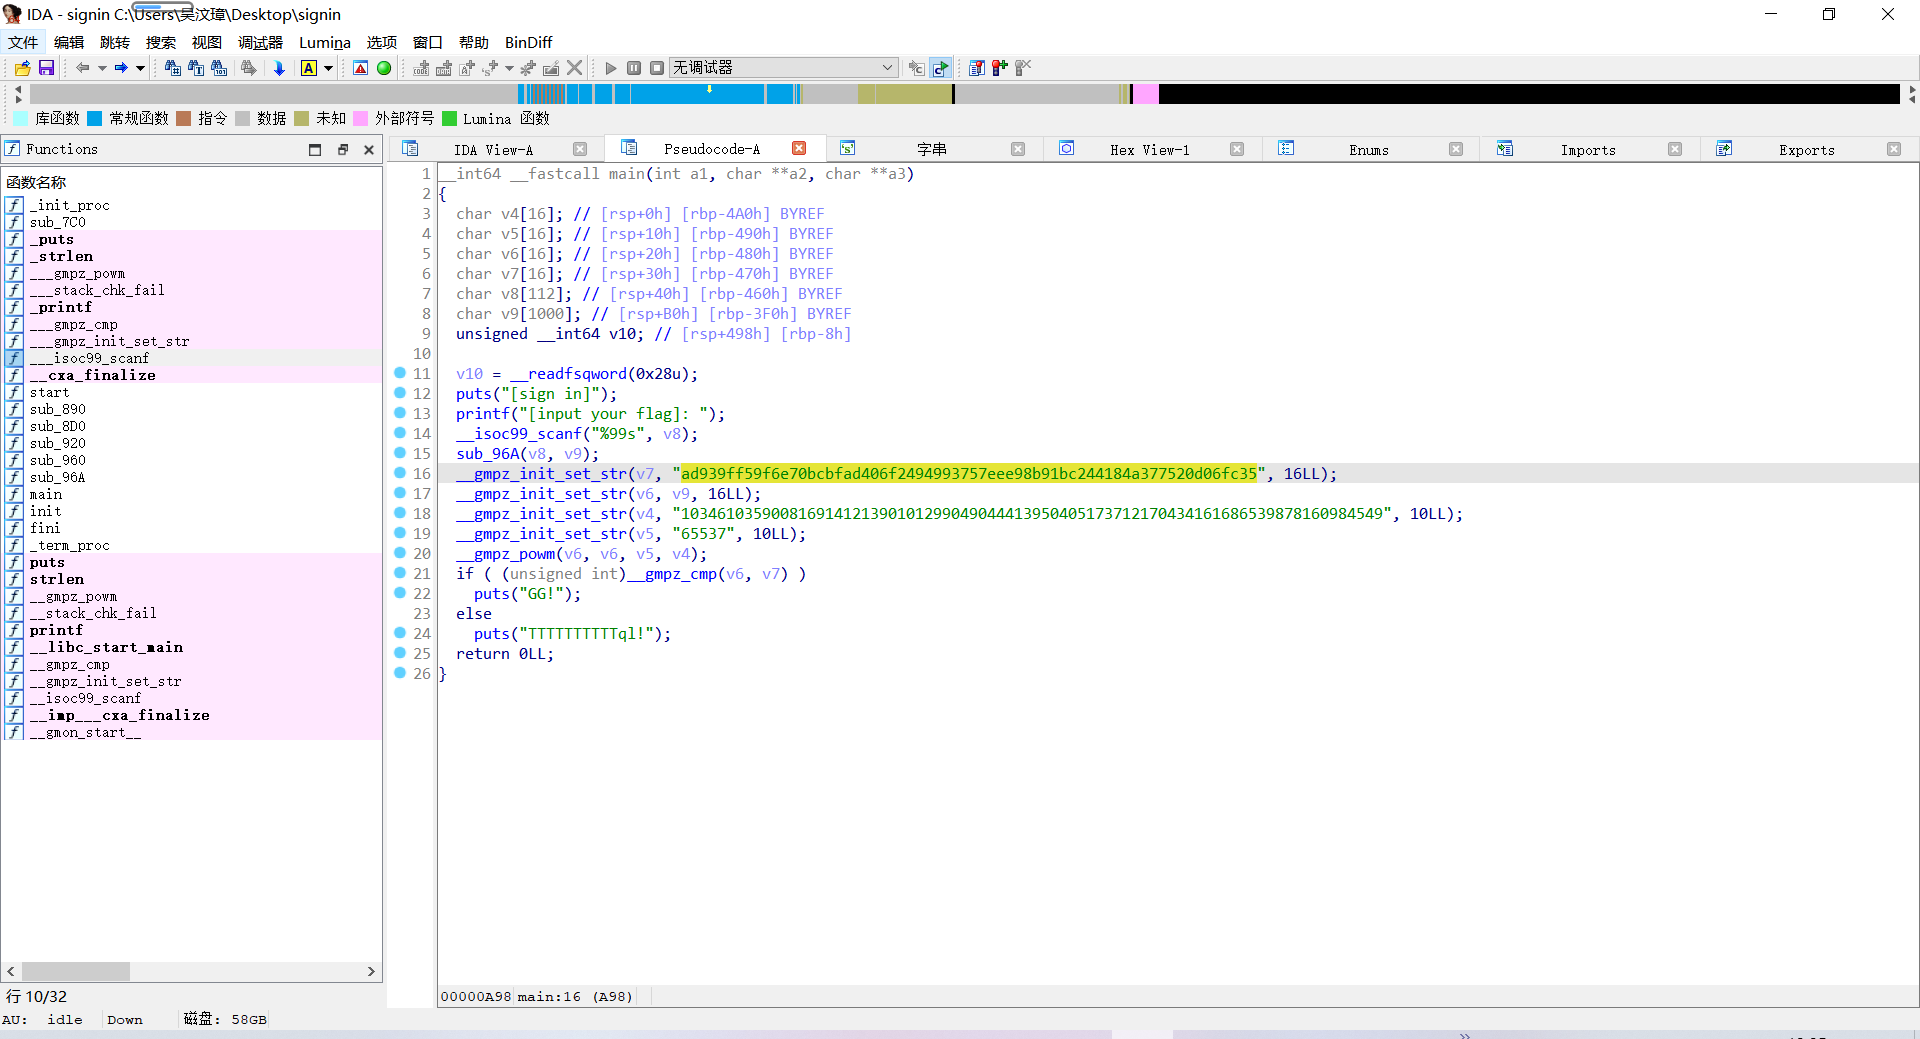
Task: Stop the debugged process
Action: click(x=657, y=68)
